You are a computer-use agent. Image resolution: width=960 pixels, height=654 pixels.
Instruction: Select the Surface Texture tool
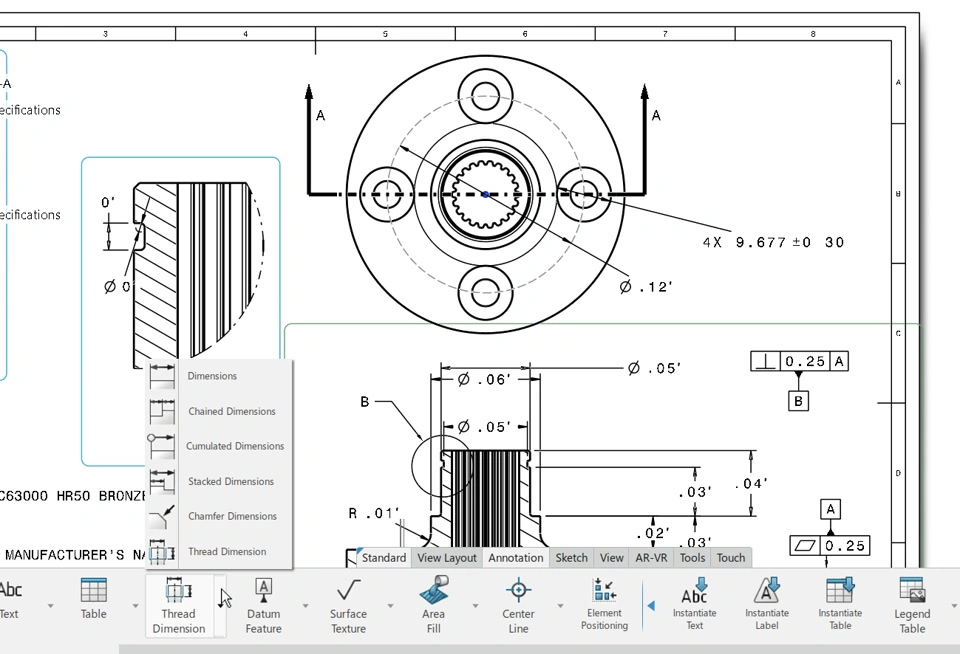click(348, 606)
